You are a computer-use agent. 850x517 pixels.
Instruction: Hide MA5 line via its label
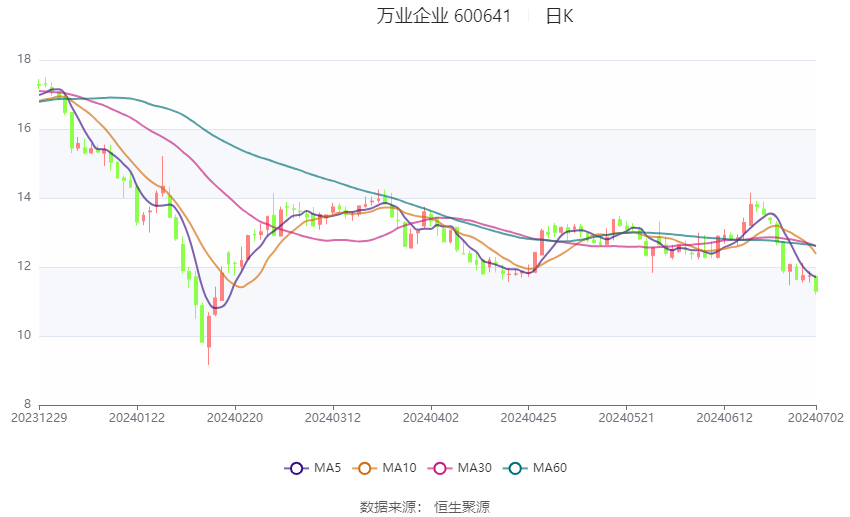click(x=327, y=468)
